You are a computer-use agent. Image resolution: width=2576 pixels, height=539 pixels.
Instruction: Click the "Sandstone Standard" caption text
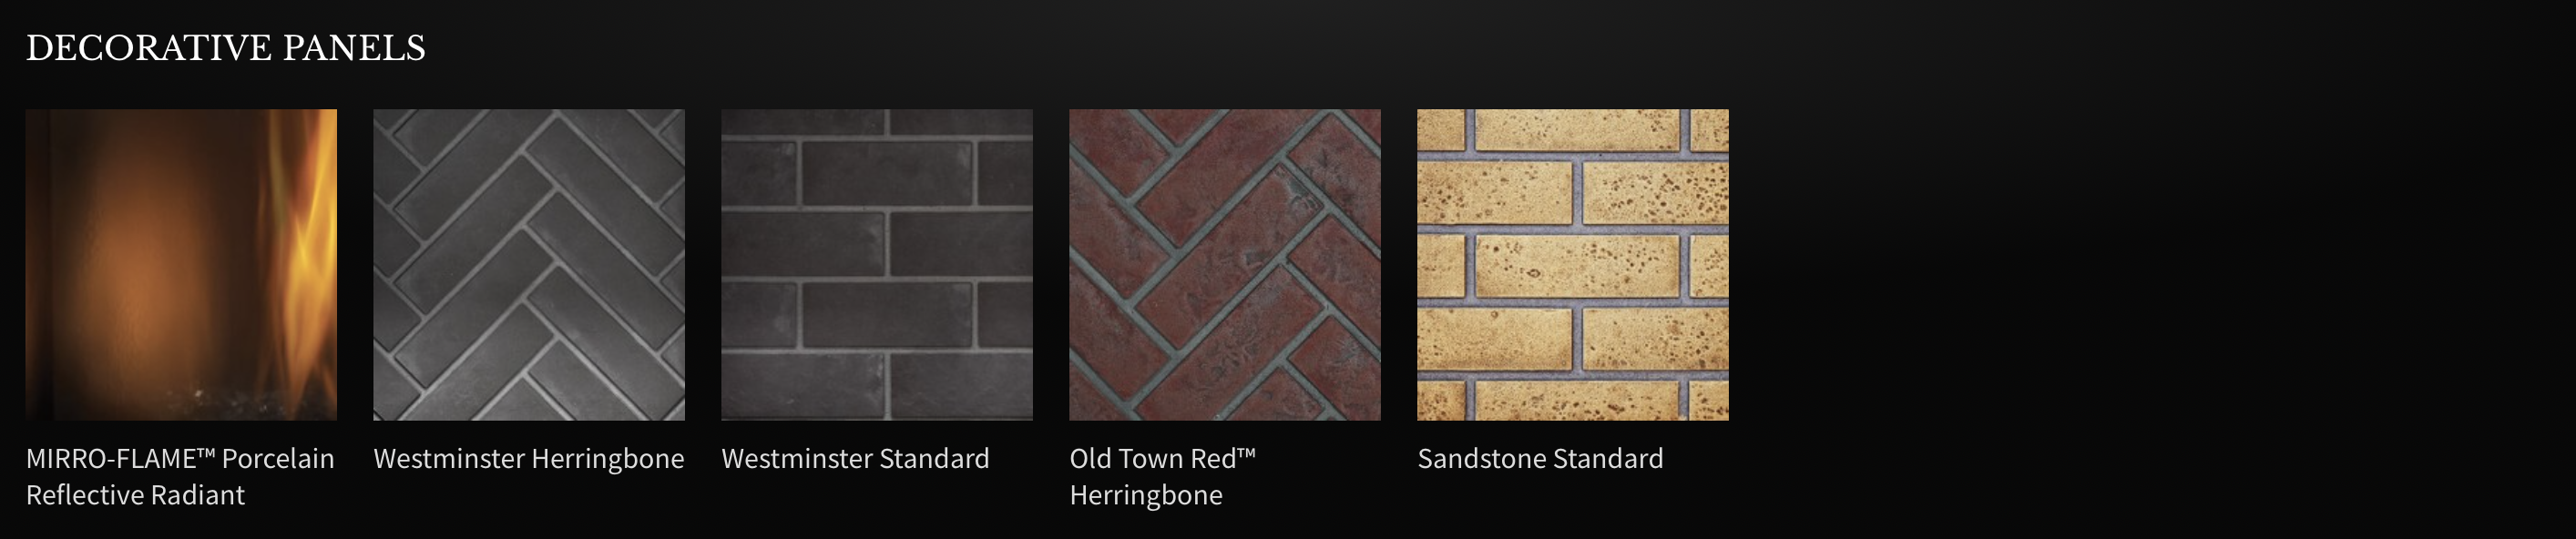[1541, 459]
